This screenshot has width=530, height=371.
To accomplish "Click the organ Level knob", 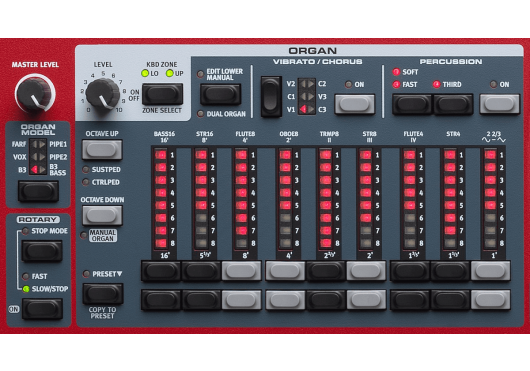I will [103, 94].
